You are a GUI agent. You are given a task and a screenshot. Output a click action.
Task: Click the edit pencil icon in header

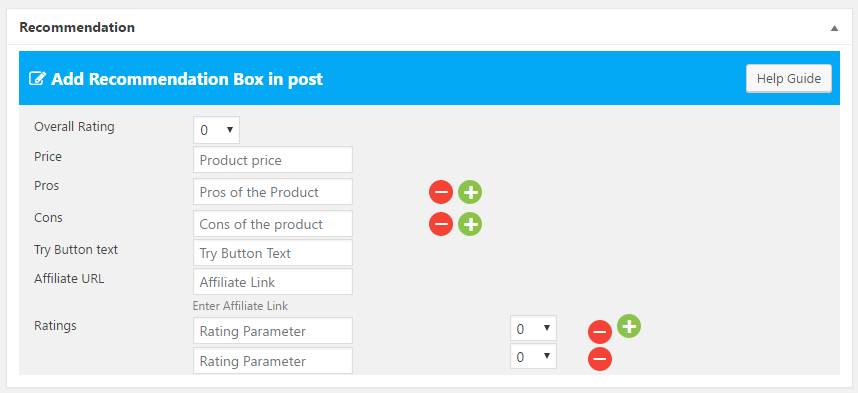37,79
